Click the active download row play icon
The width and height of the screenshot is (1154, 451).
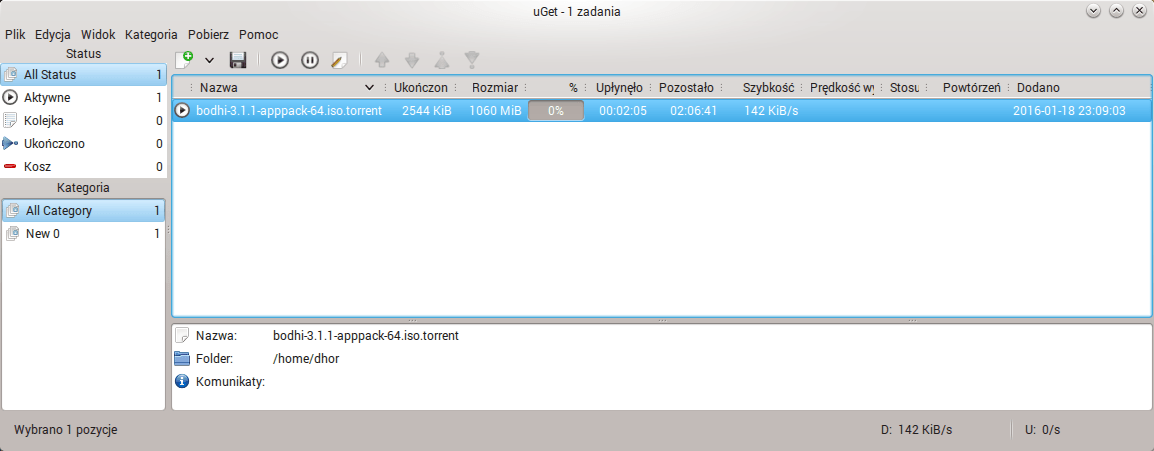pyautogui.click(x=183, y=110)
